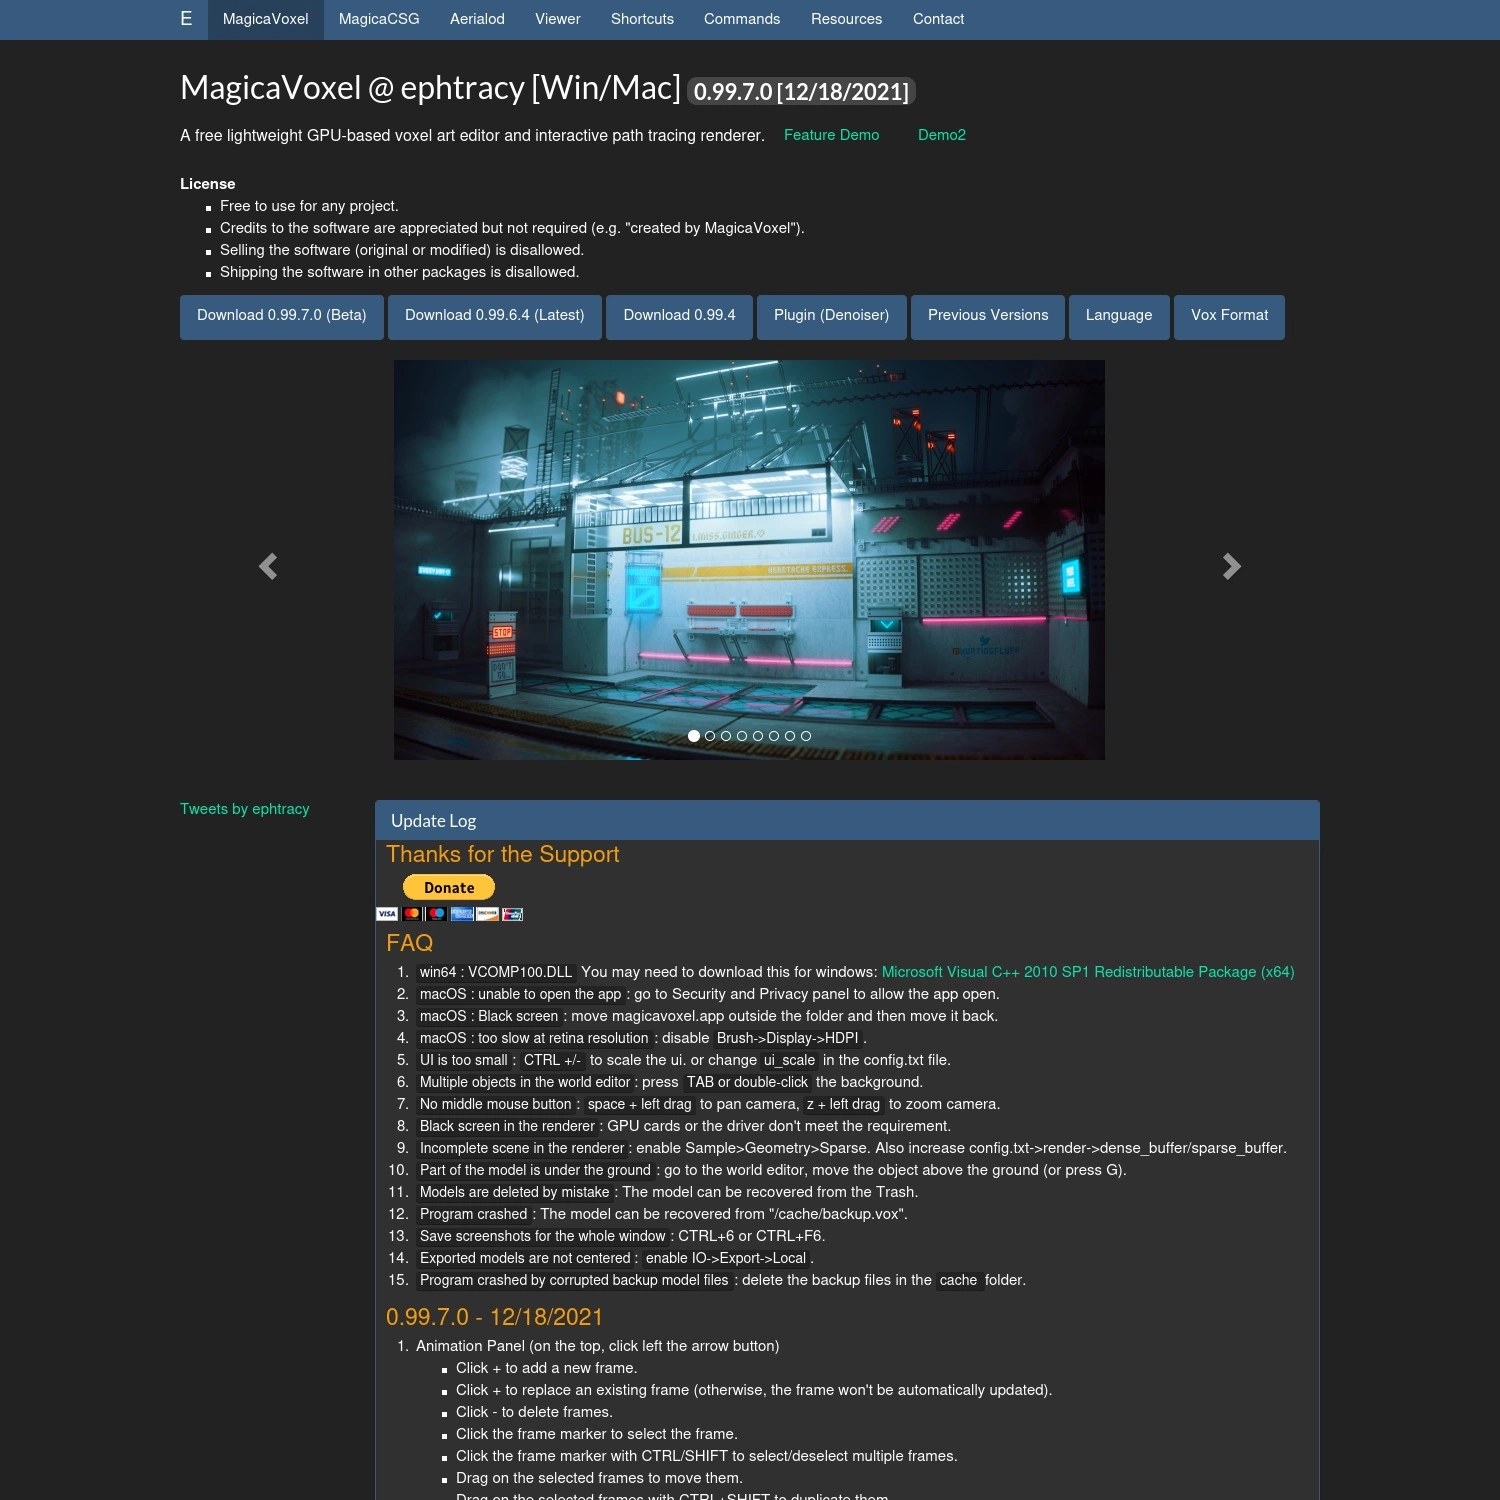Open the MagicaVoxel nav tab

266,19
